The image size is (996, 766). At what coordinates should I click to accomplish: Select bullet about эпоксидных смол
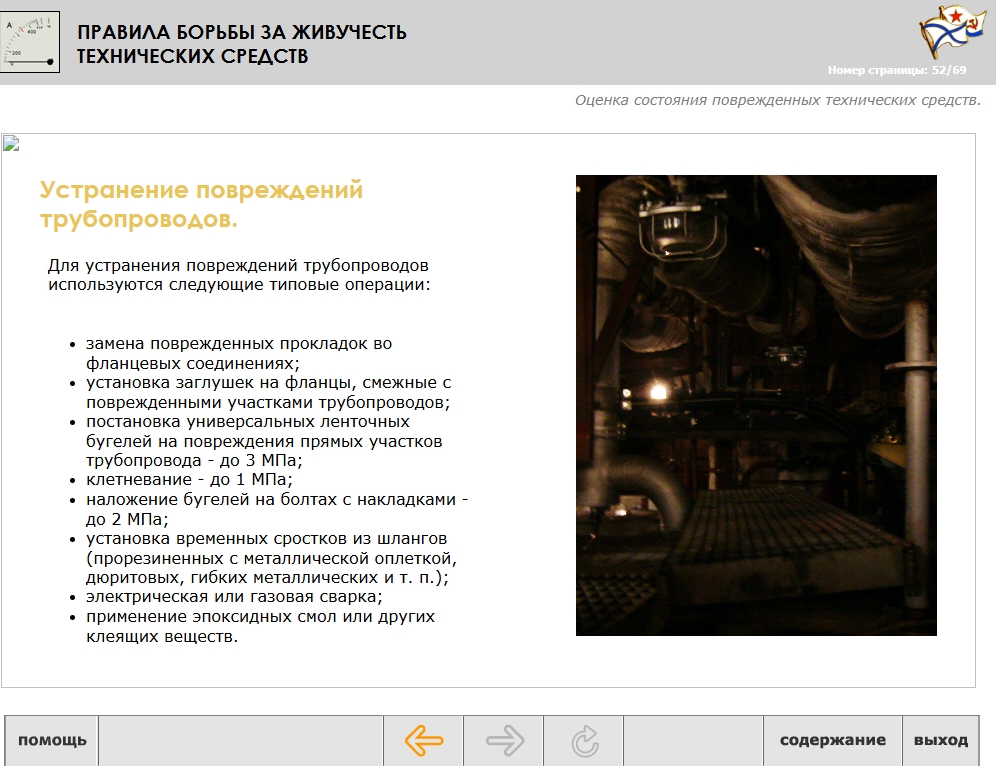point(260,626)
